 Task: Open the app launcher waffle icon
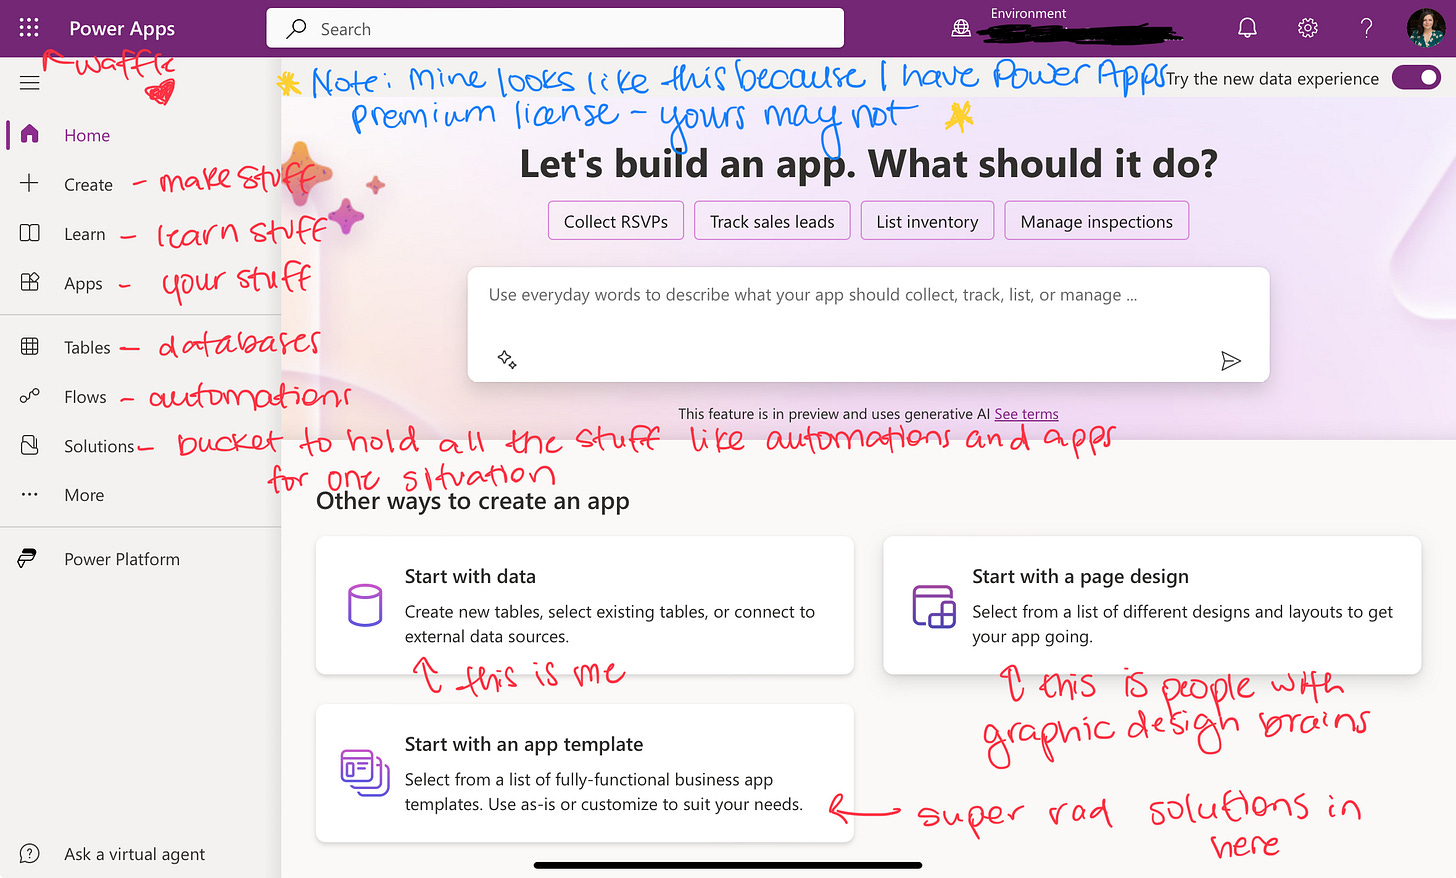(29, 28)
